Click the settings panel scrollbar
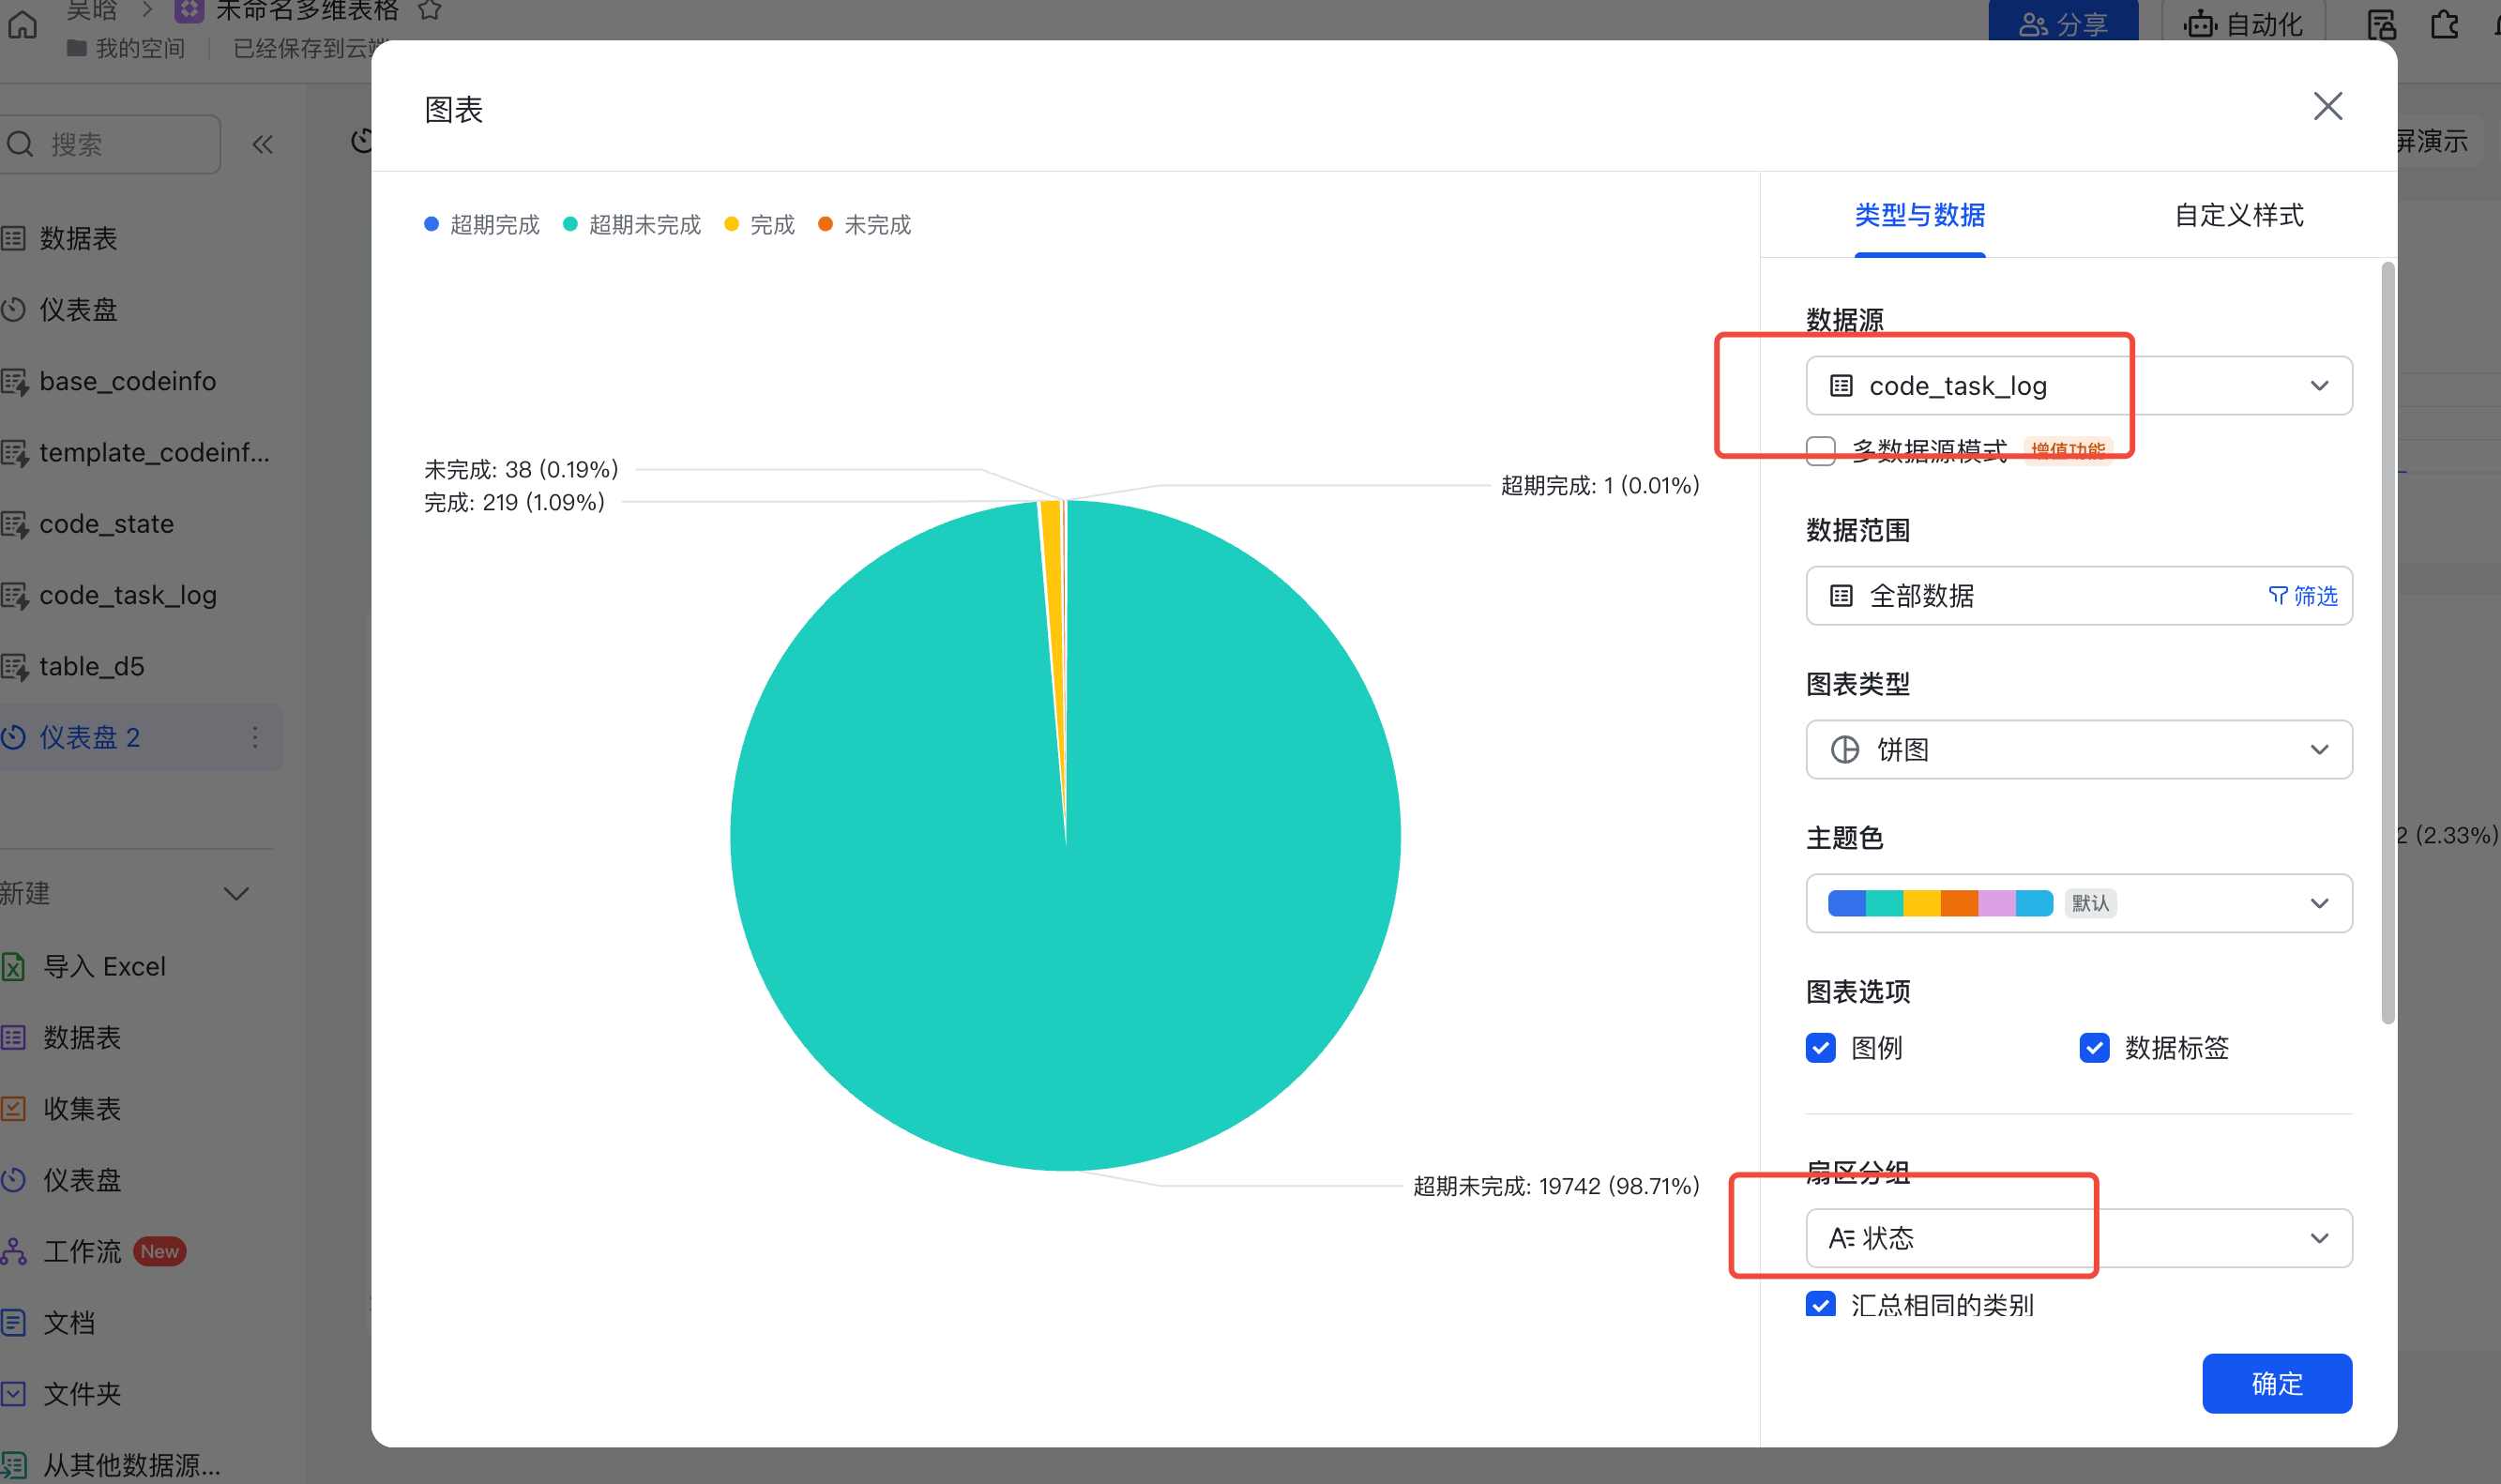The height and width of the screenshot is (1484, 2501). [x=2387, y=643]
